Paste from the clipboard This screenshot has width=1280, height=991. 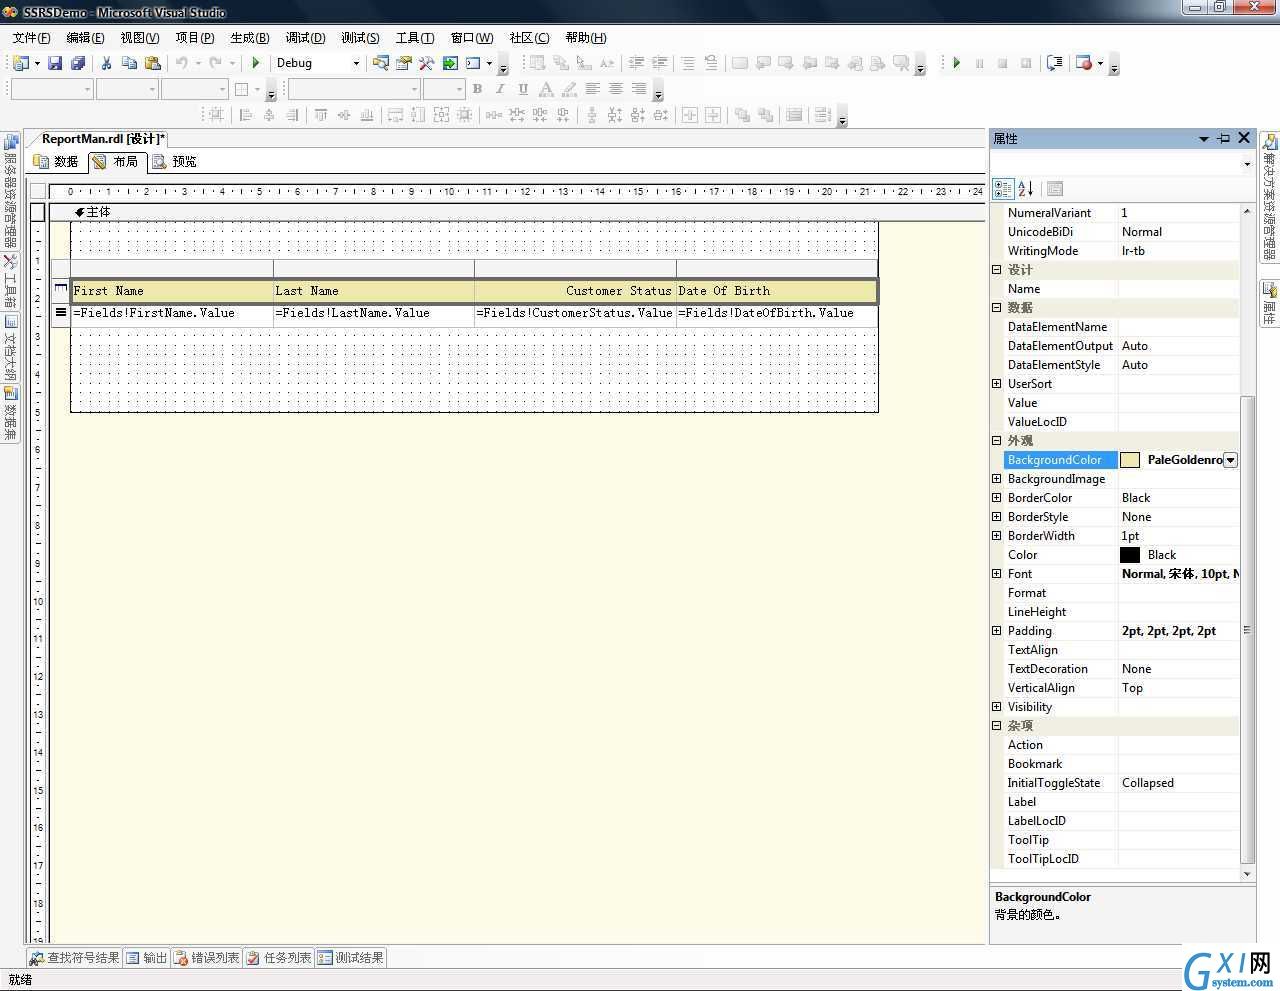[x=152, y=63]
